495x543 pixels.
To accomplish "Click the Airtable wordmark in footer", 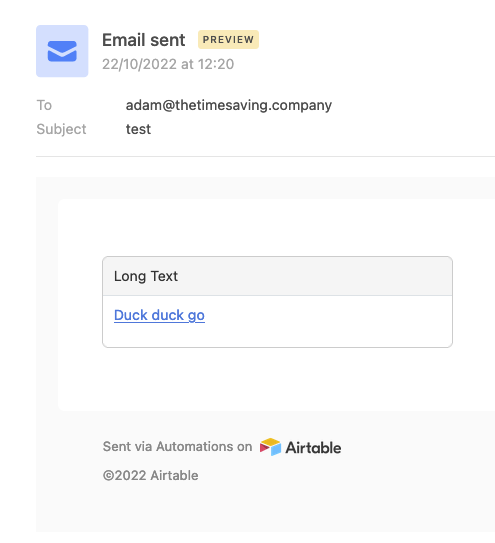I will (313, 447).
